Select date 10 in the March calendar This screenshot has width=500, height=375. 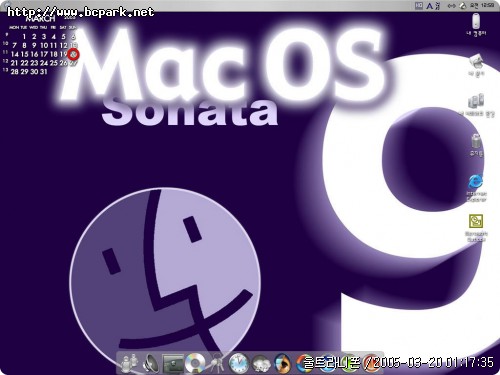44,45
